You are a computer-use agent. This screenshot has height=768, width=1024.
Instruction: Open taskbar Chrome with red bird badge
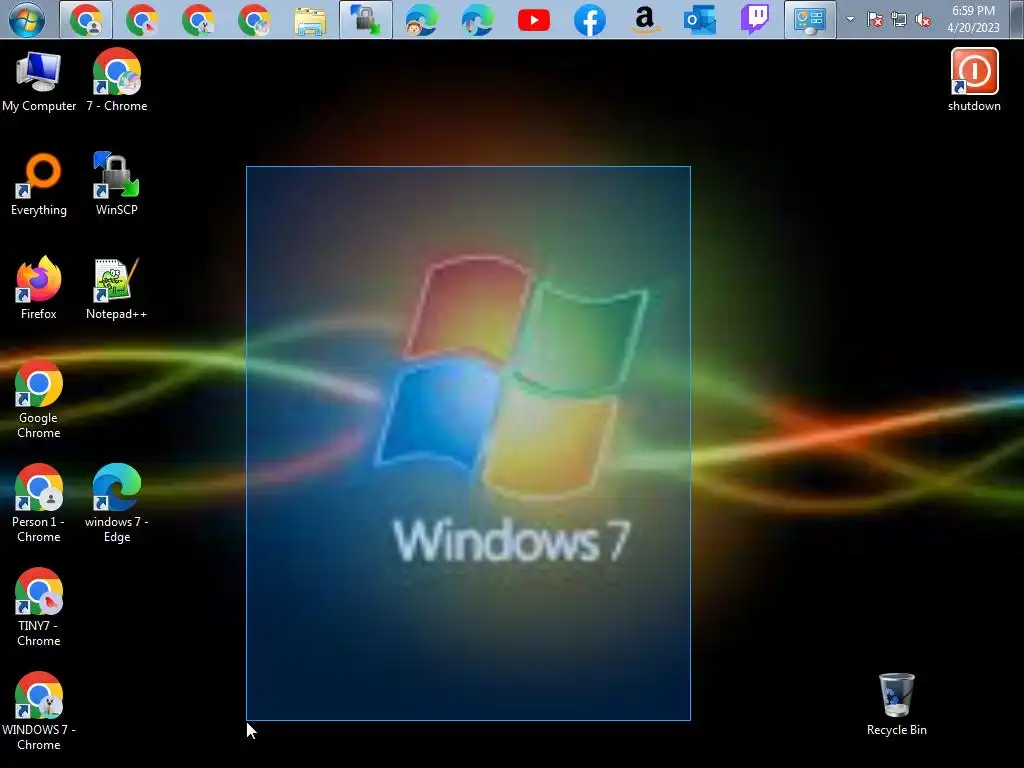tap(142, 20)
